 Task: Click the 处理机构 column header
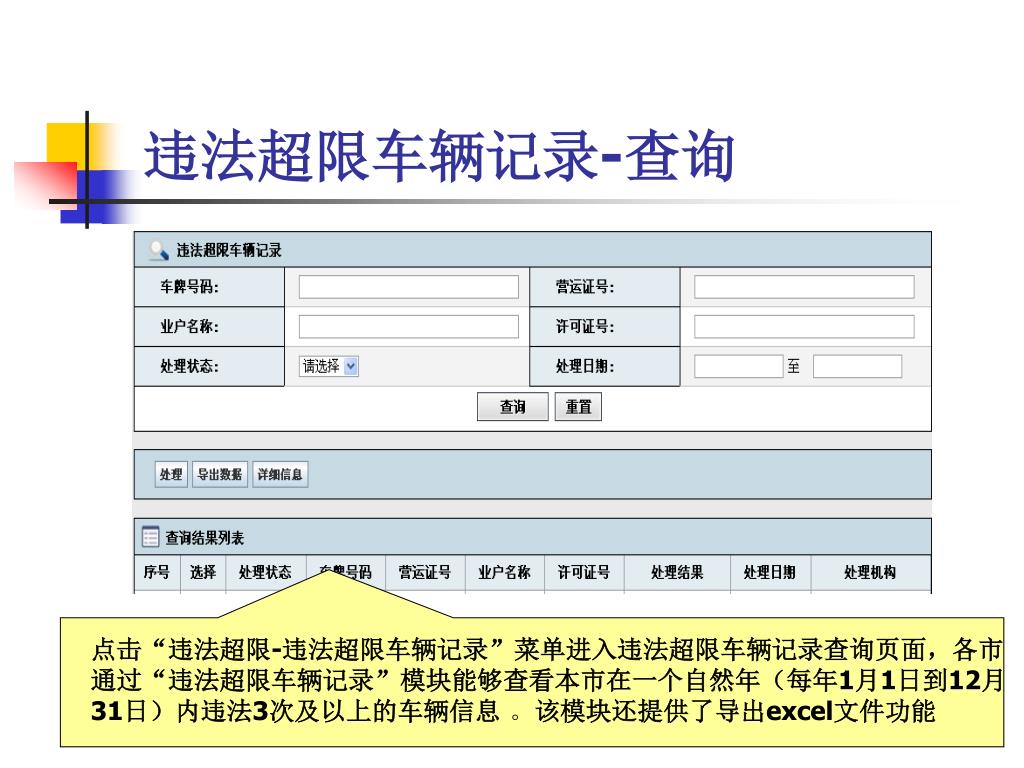point(871,573)
